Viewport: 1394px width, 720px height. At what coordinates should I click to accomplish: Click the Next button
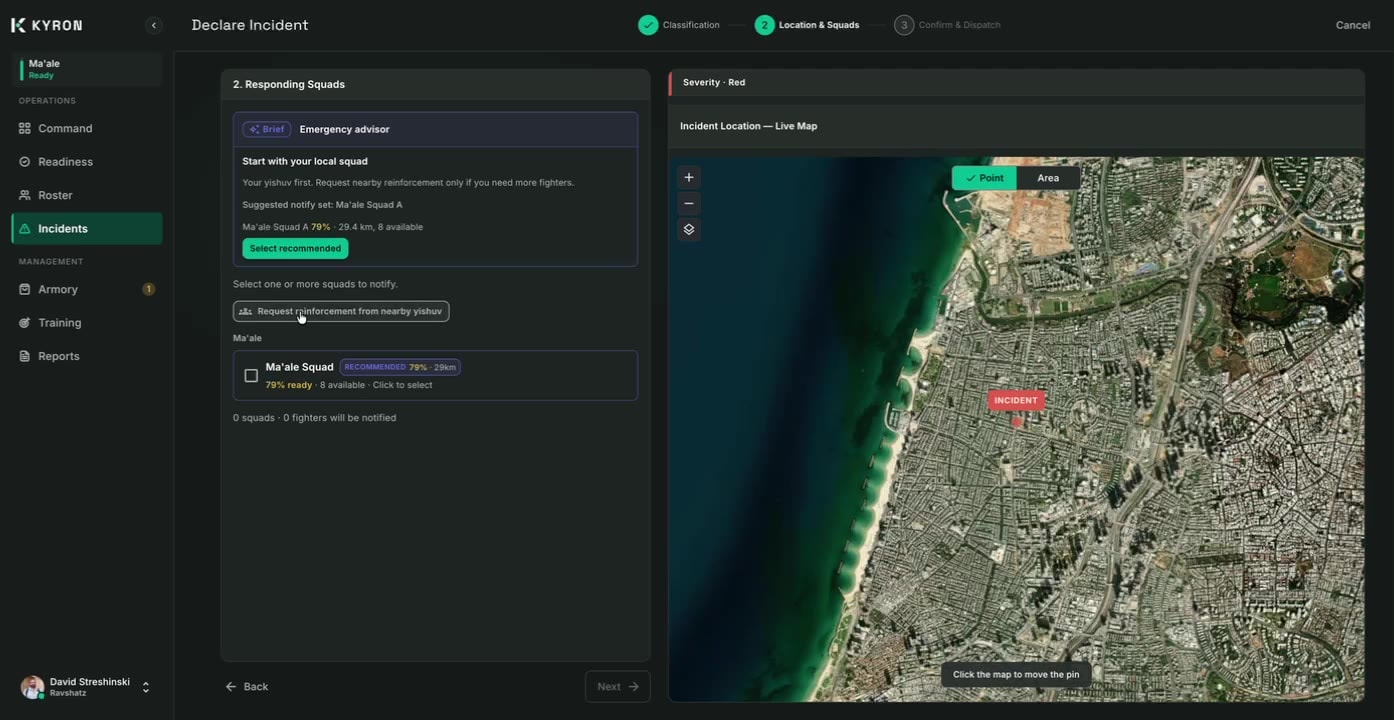tap(618, 687)
